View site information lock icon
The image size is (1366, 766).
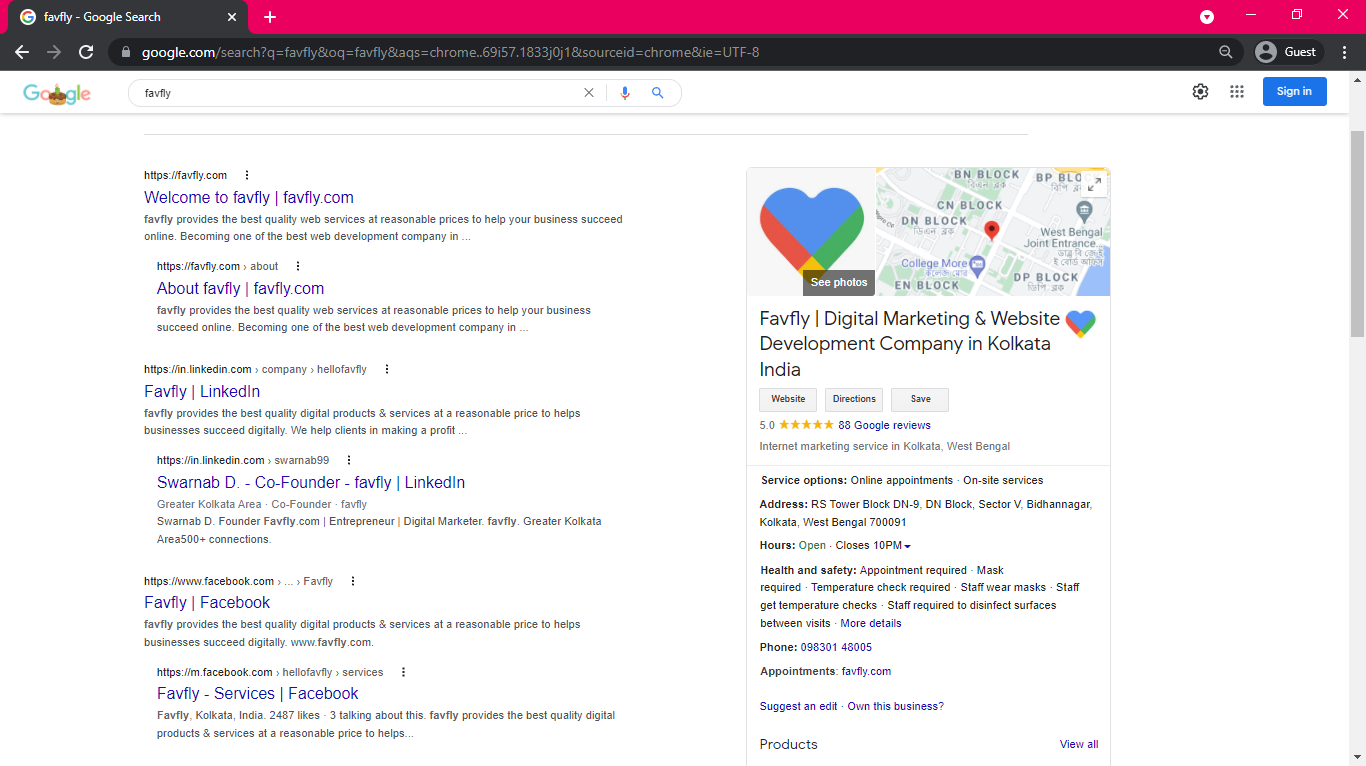[125, 52]
